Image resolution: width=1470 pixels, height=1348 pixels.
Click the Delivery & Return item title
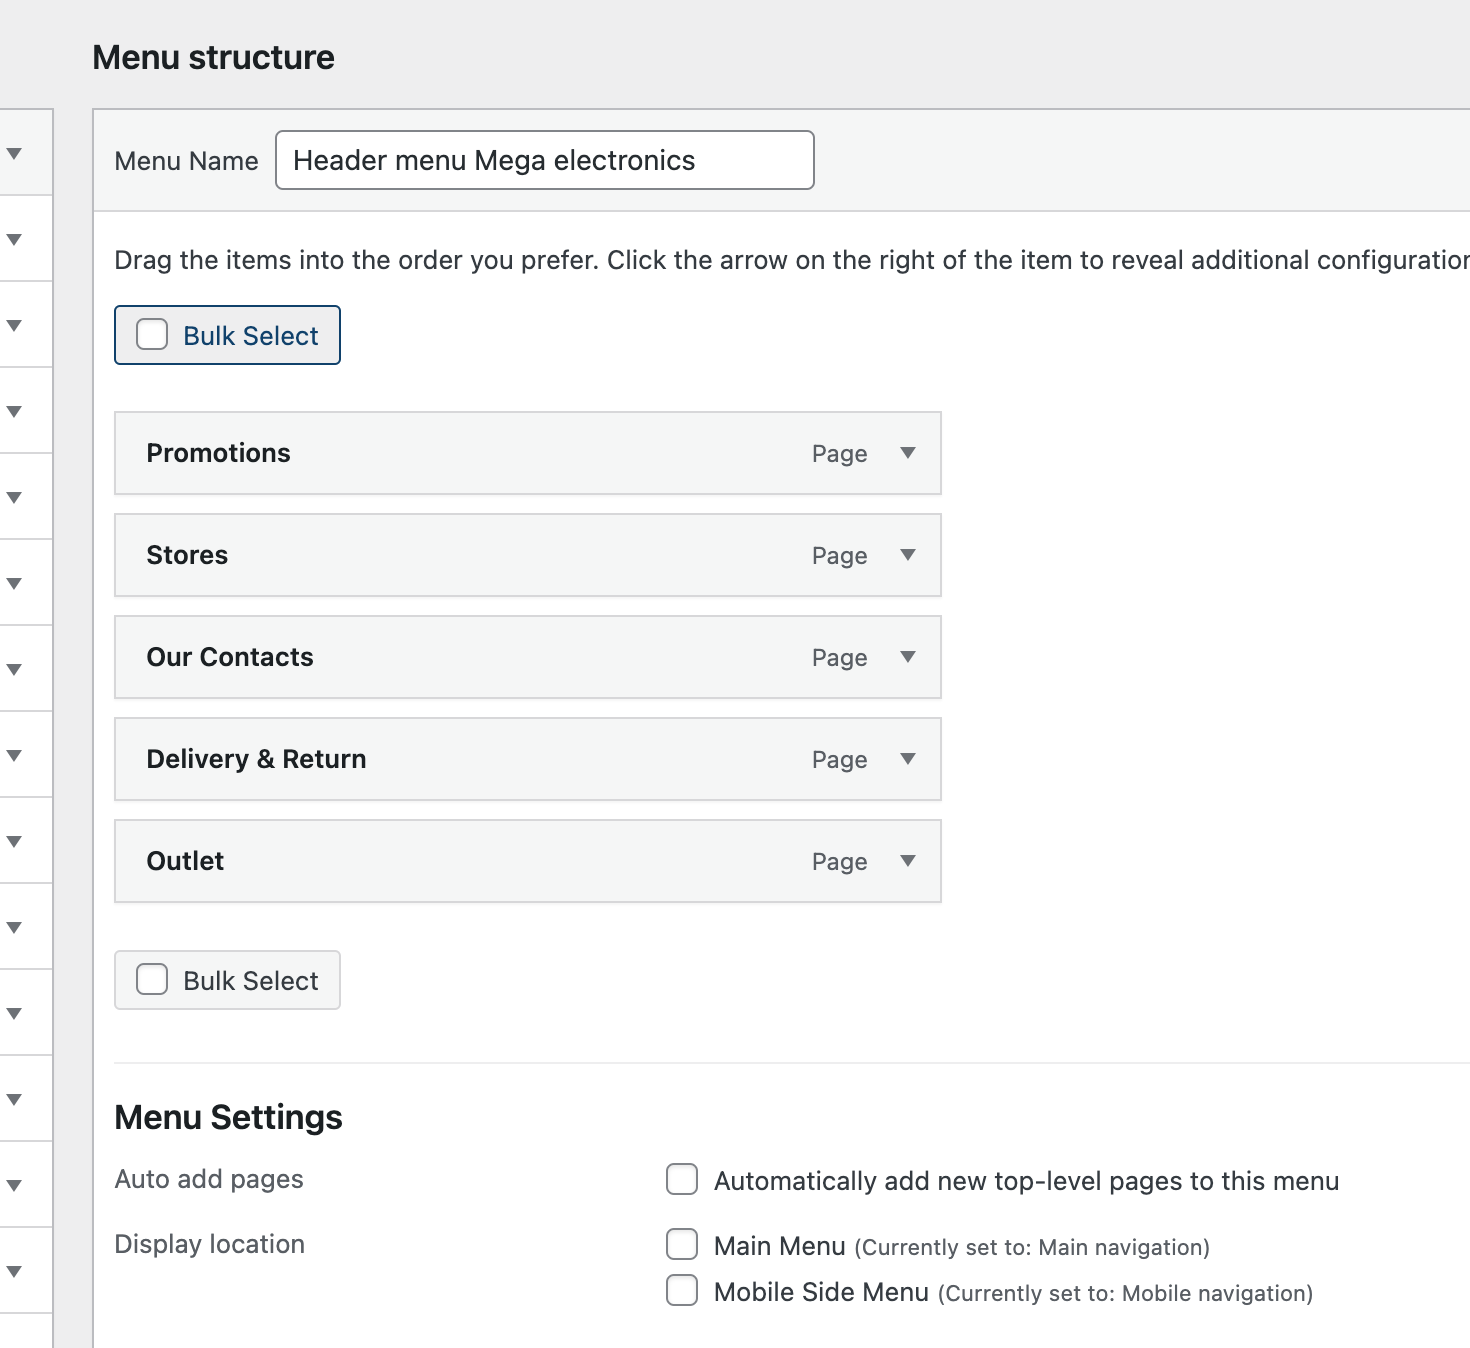(256, 759)
